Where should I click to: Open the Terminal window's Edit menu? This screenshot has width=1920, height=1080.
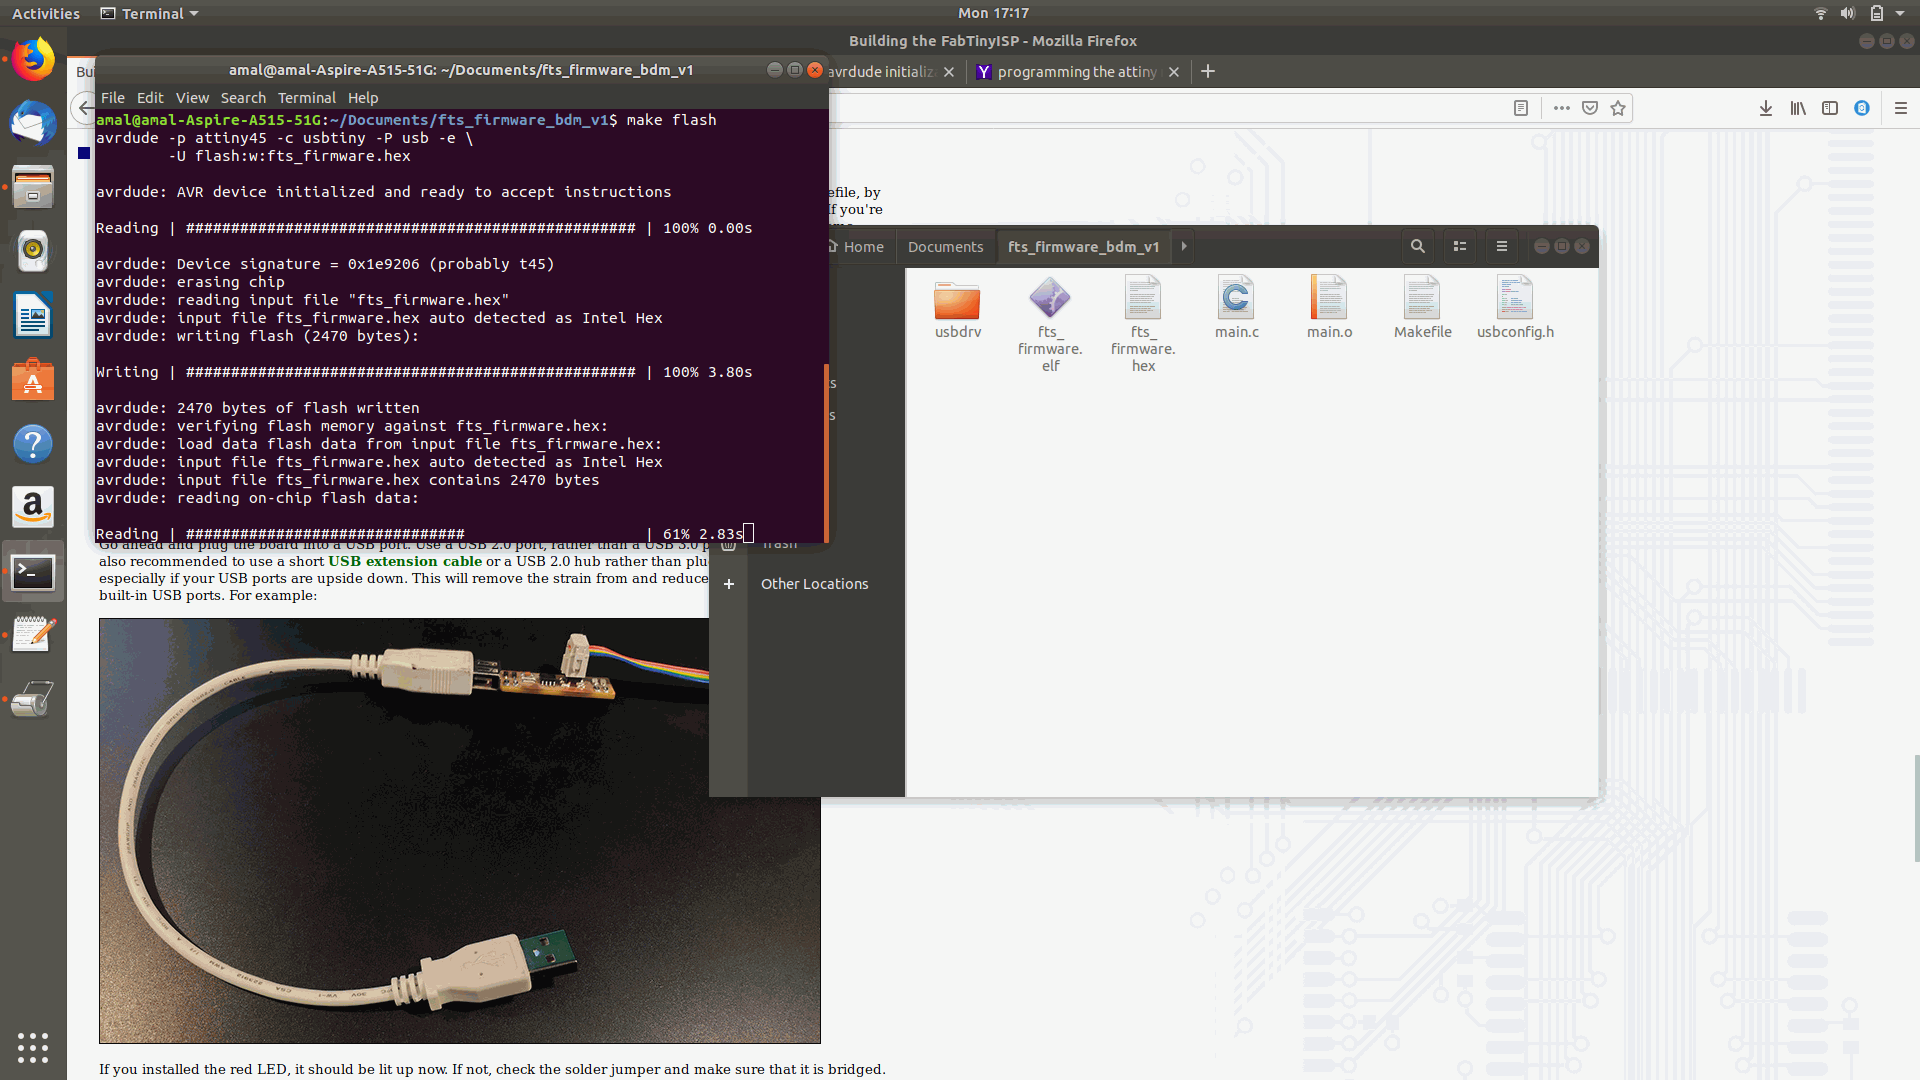[x=150, y=98]
